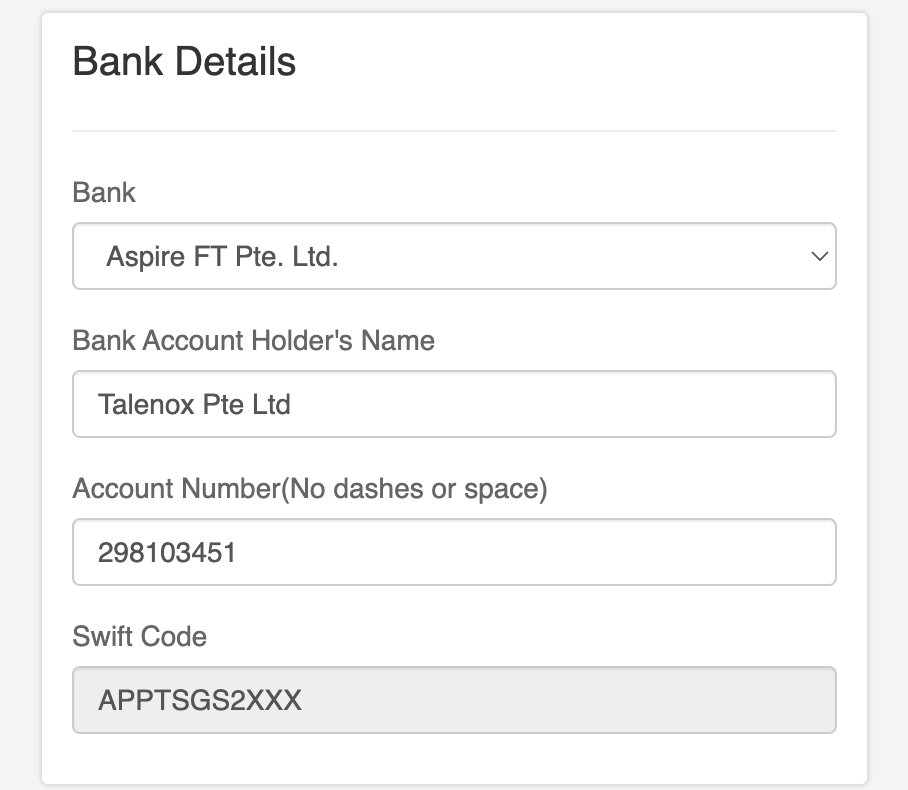
Task: Click the "Swift Code" label
Action: tap(140, 636)
